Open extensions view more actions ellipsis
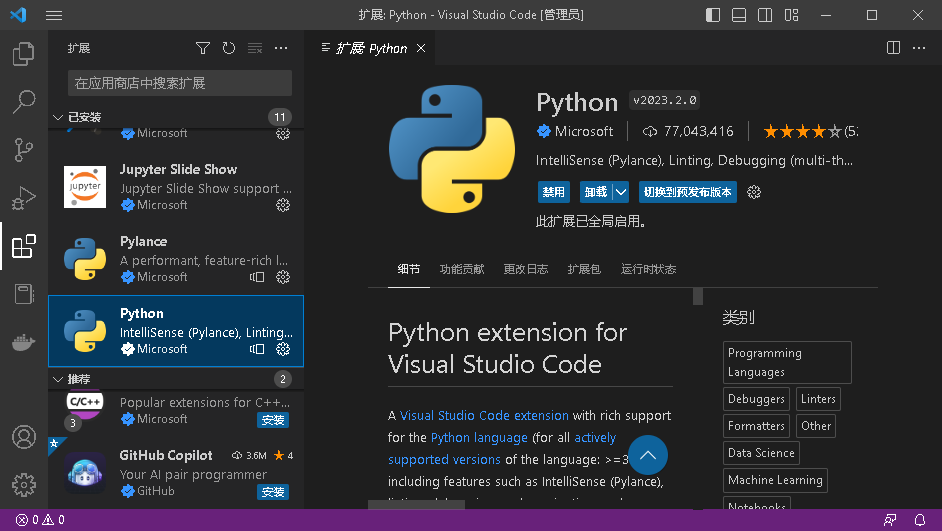Viewport: 942px width, 531px height. 281,48
